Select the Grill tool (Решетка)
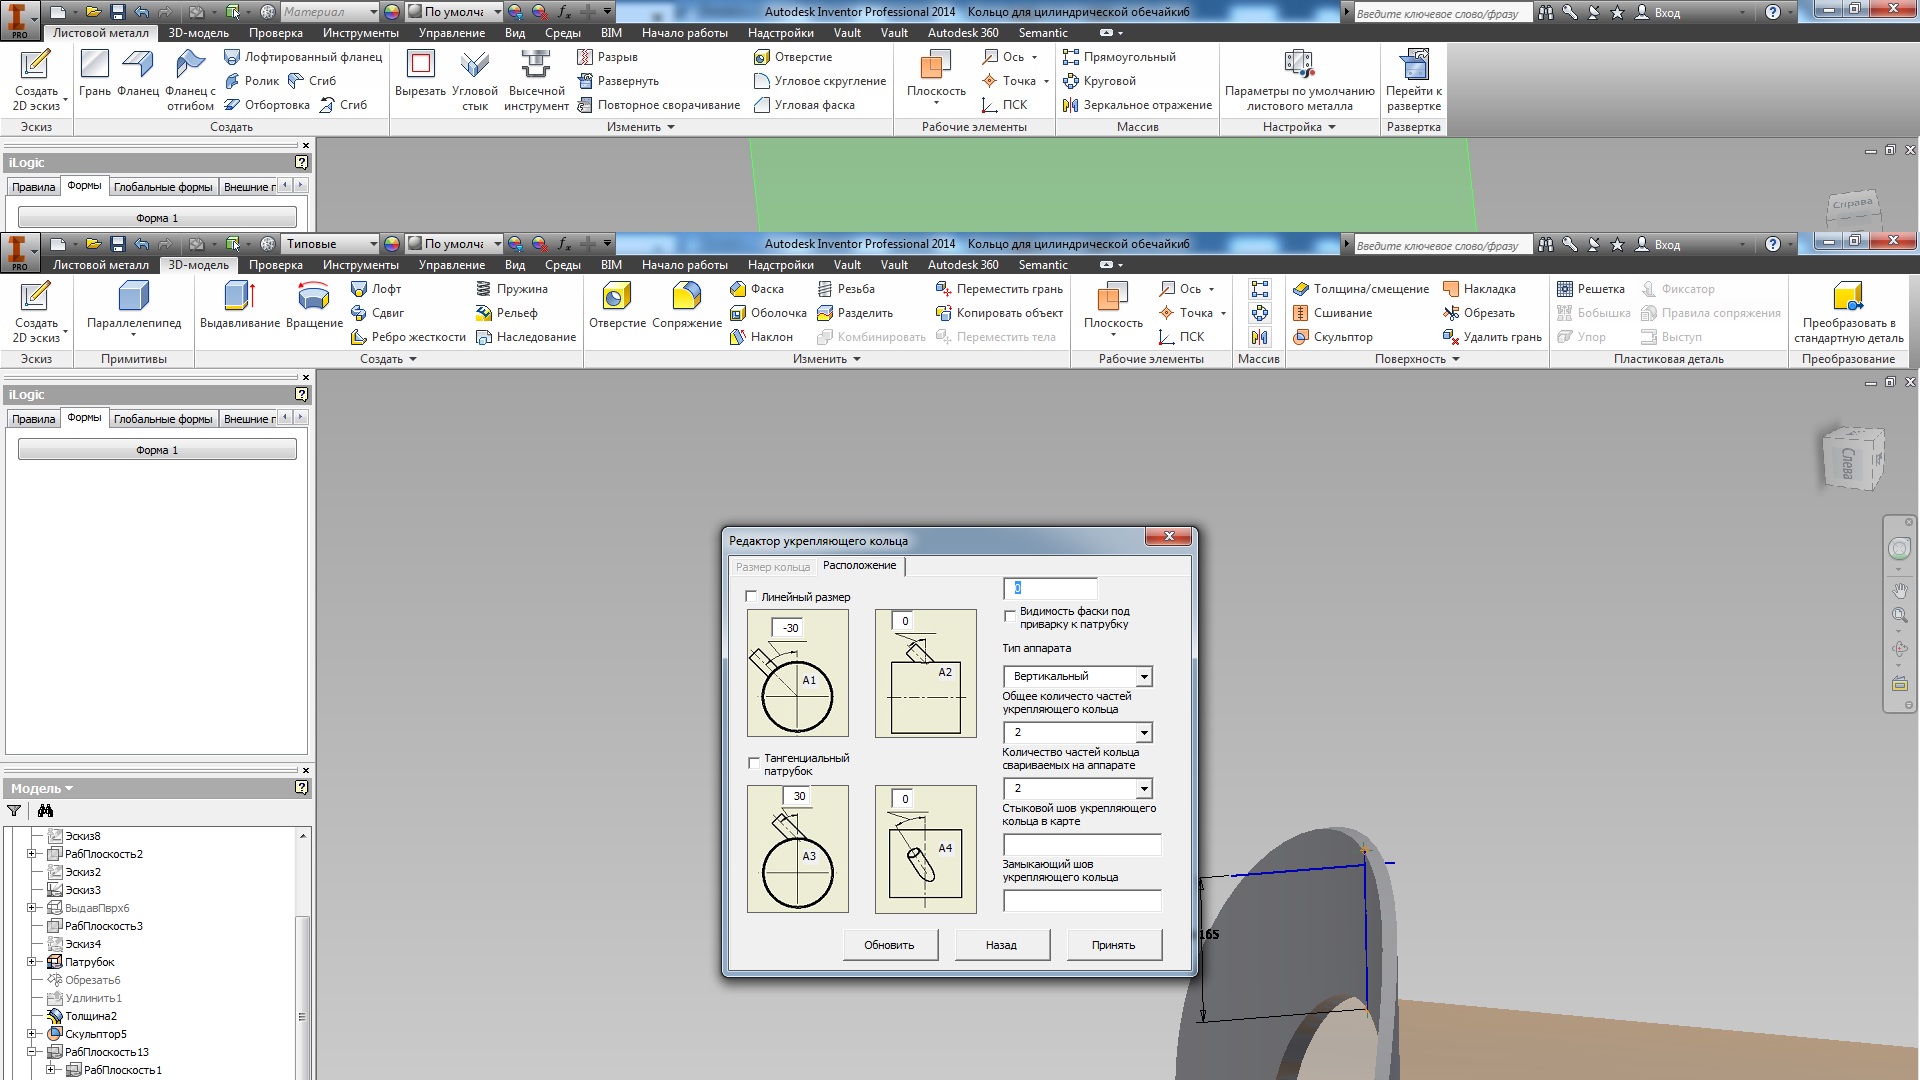Viewport: 1920px width, 1080px height. coord(1591,289)
